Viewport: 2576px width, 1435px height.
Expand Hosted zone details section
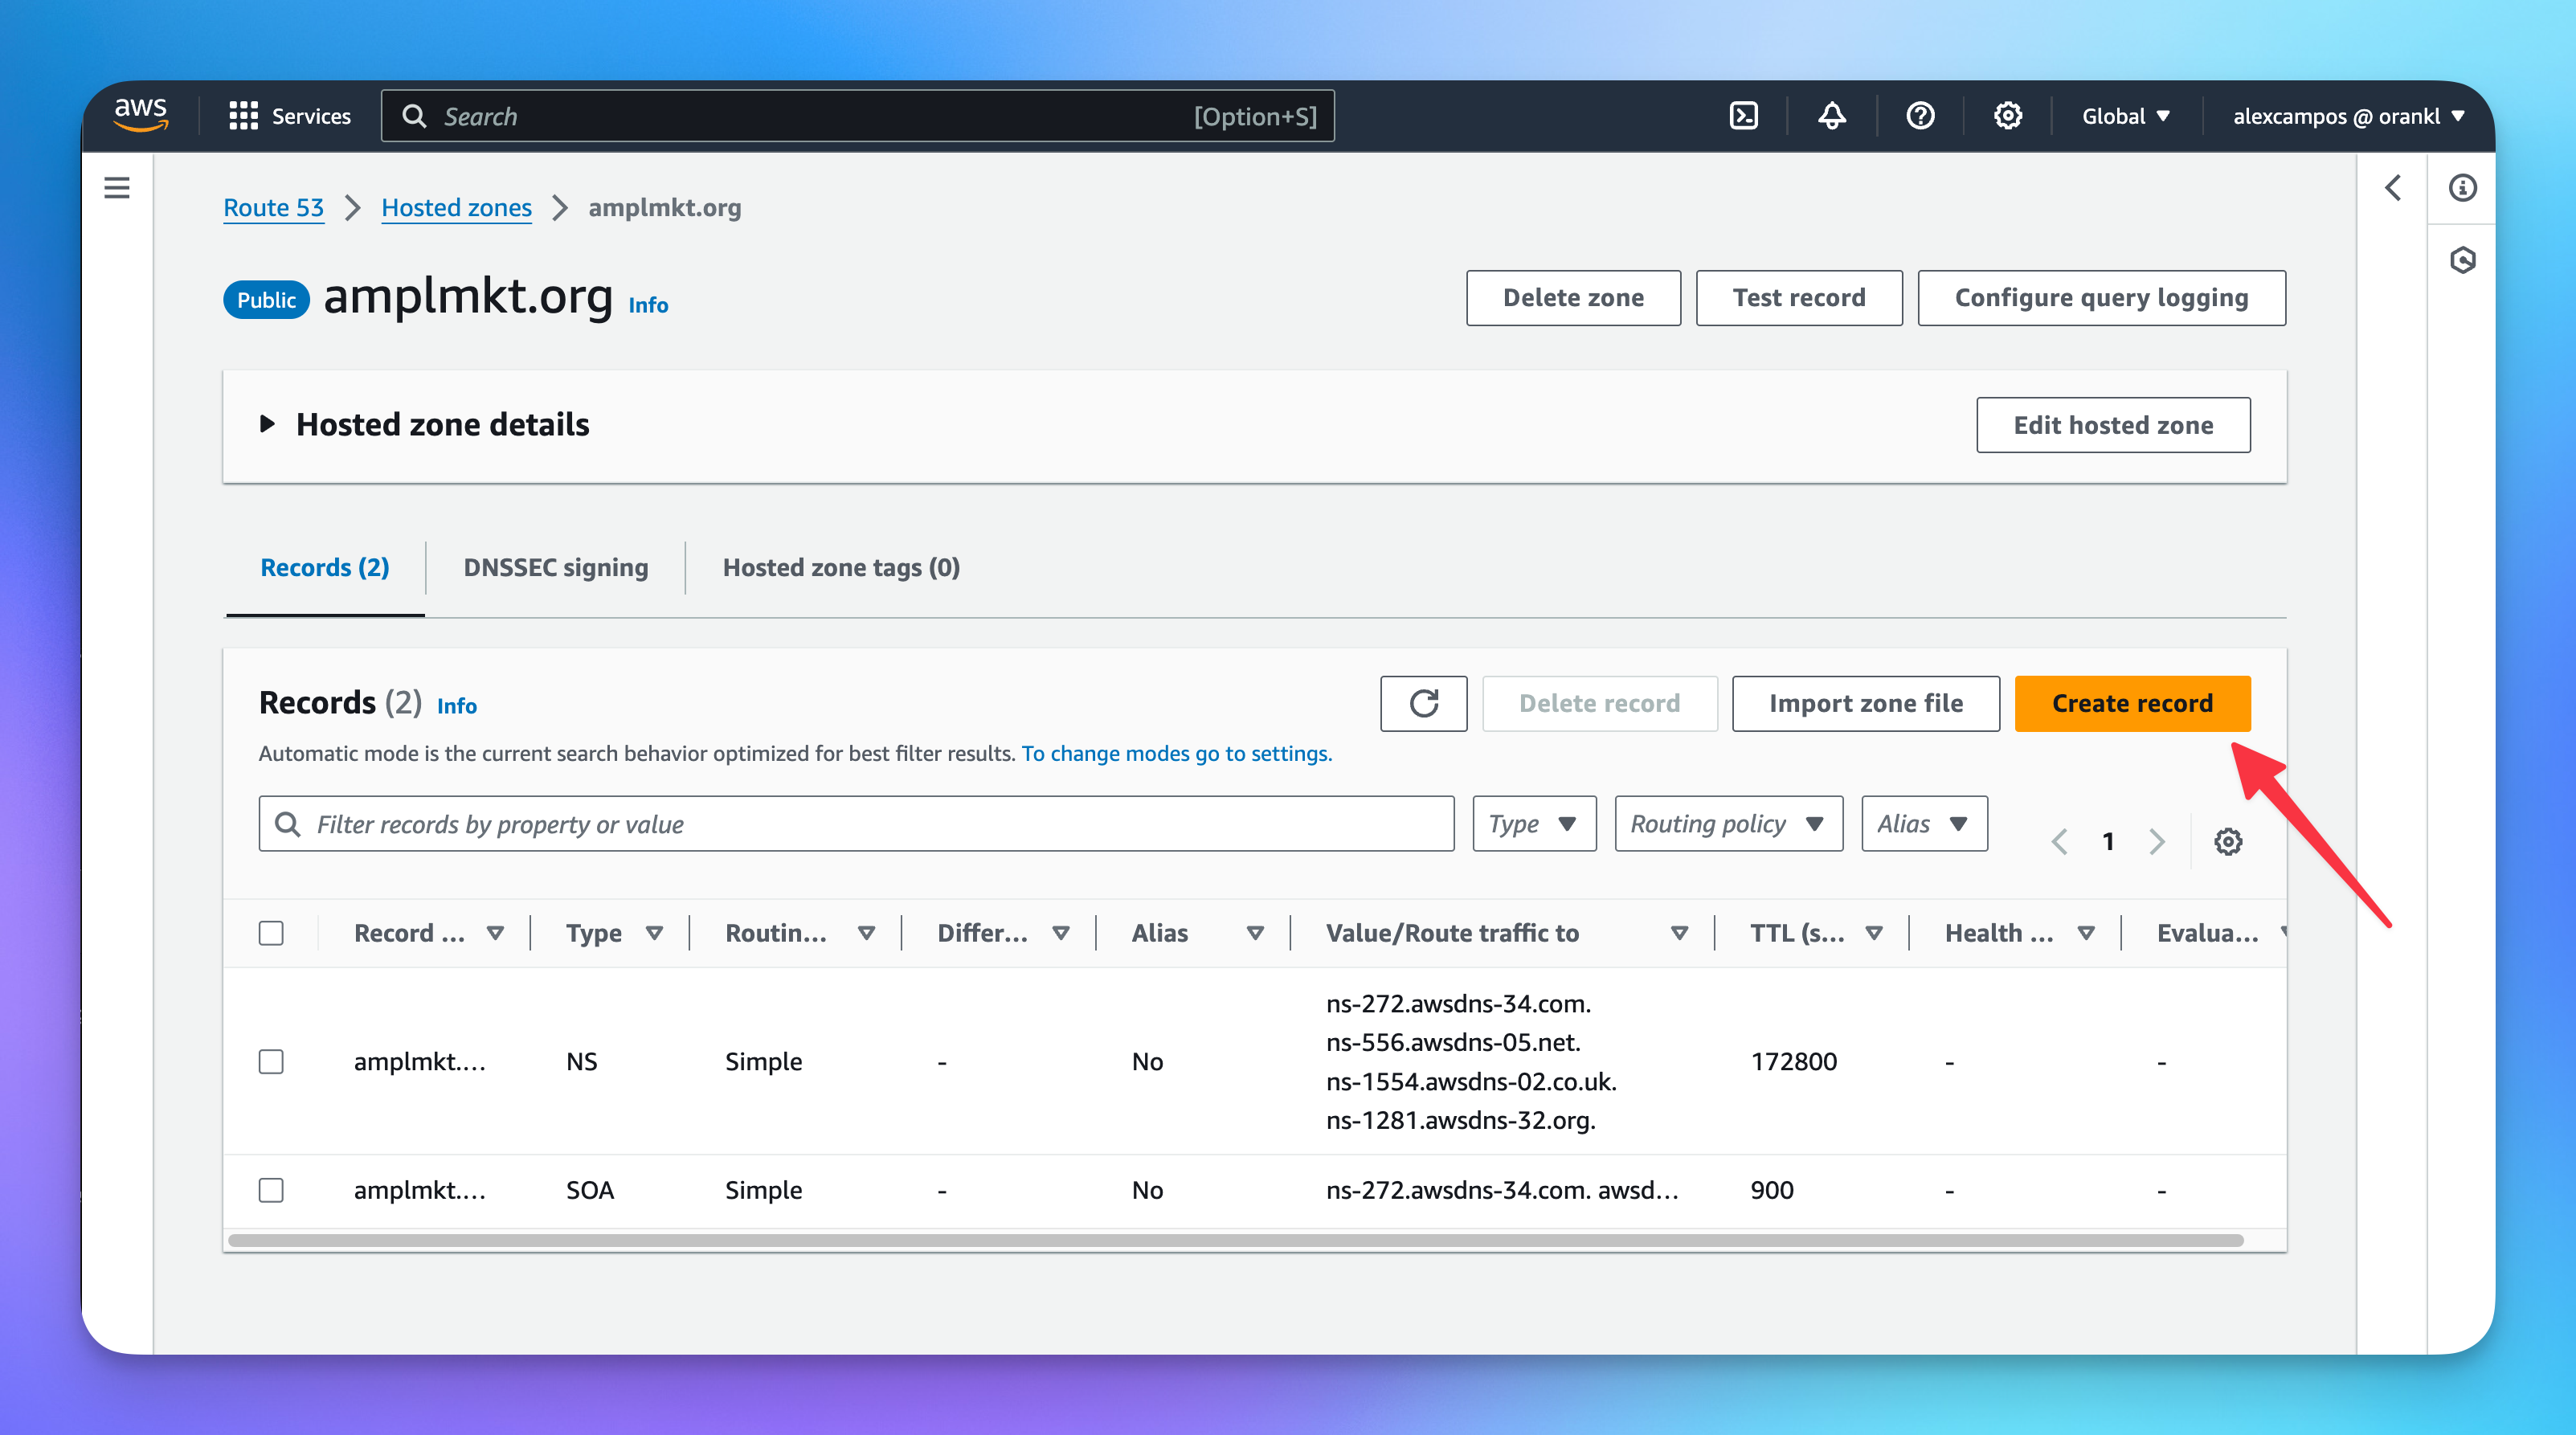[x=267, y=424]
